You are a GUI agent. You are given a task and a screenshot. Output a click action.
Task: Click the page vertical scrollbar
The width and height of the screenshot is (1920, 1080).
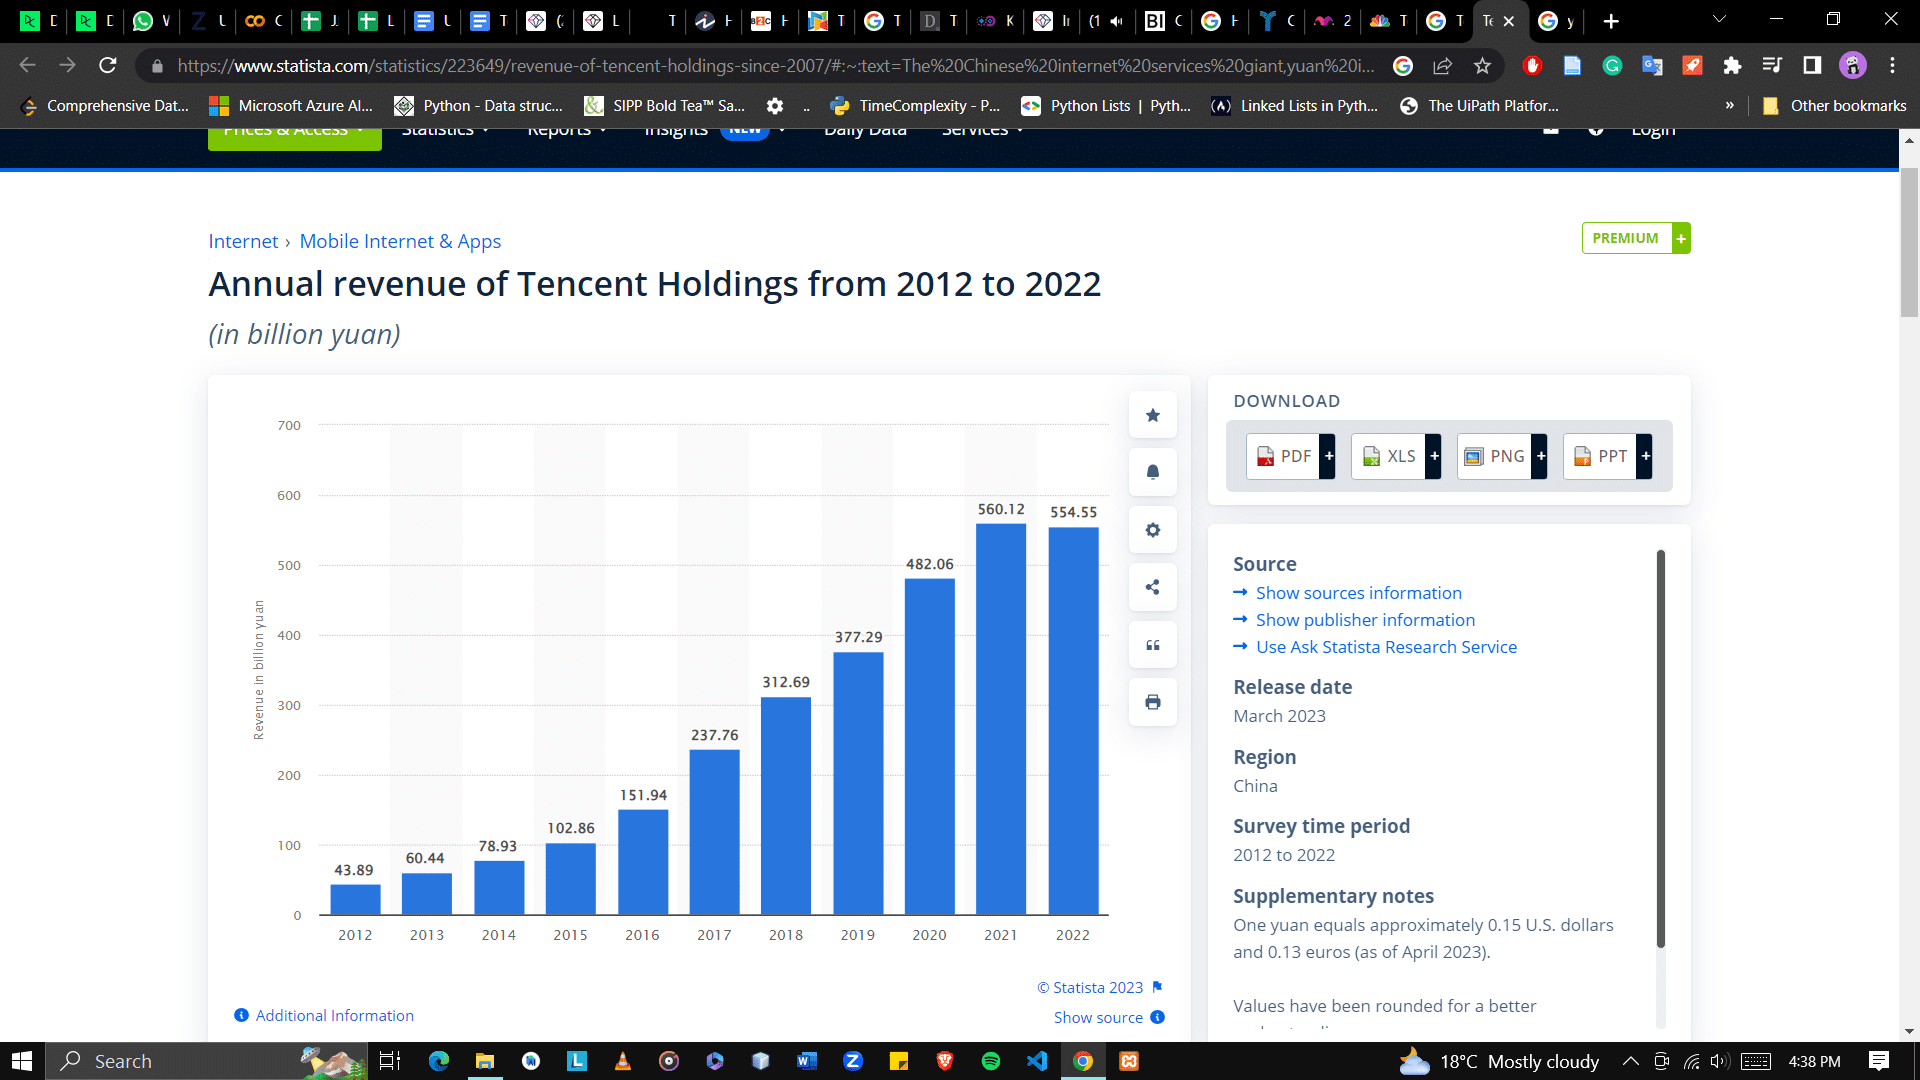(1910, 242)
